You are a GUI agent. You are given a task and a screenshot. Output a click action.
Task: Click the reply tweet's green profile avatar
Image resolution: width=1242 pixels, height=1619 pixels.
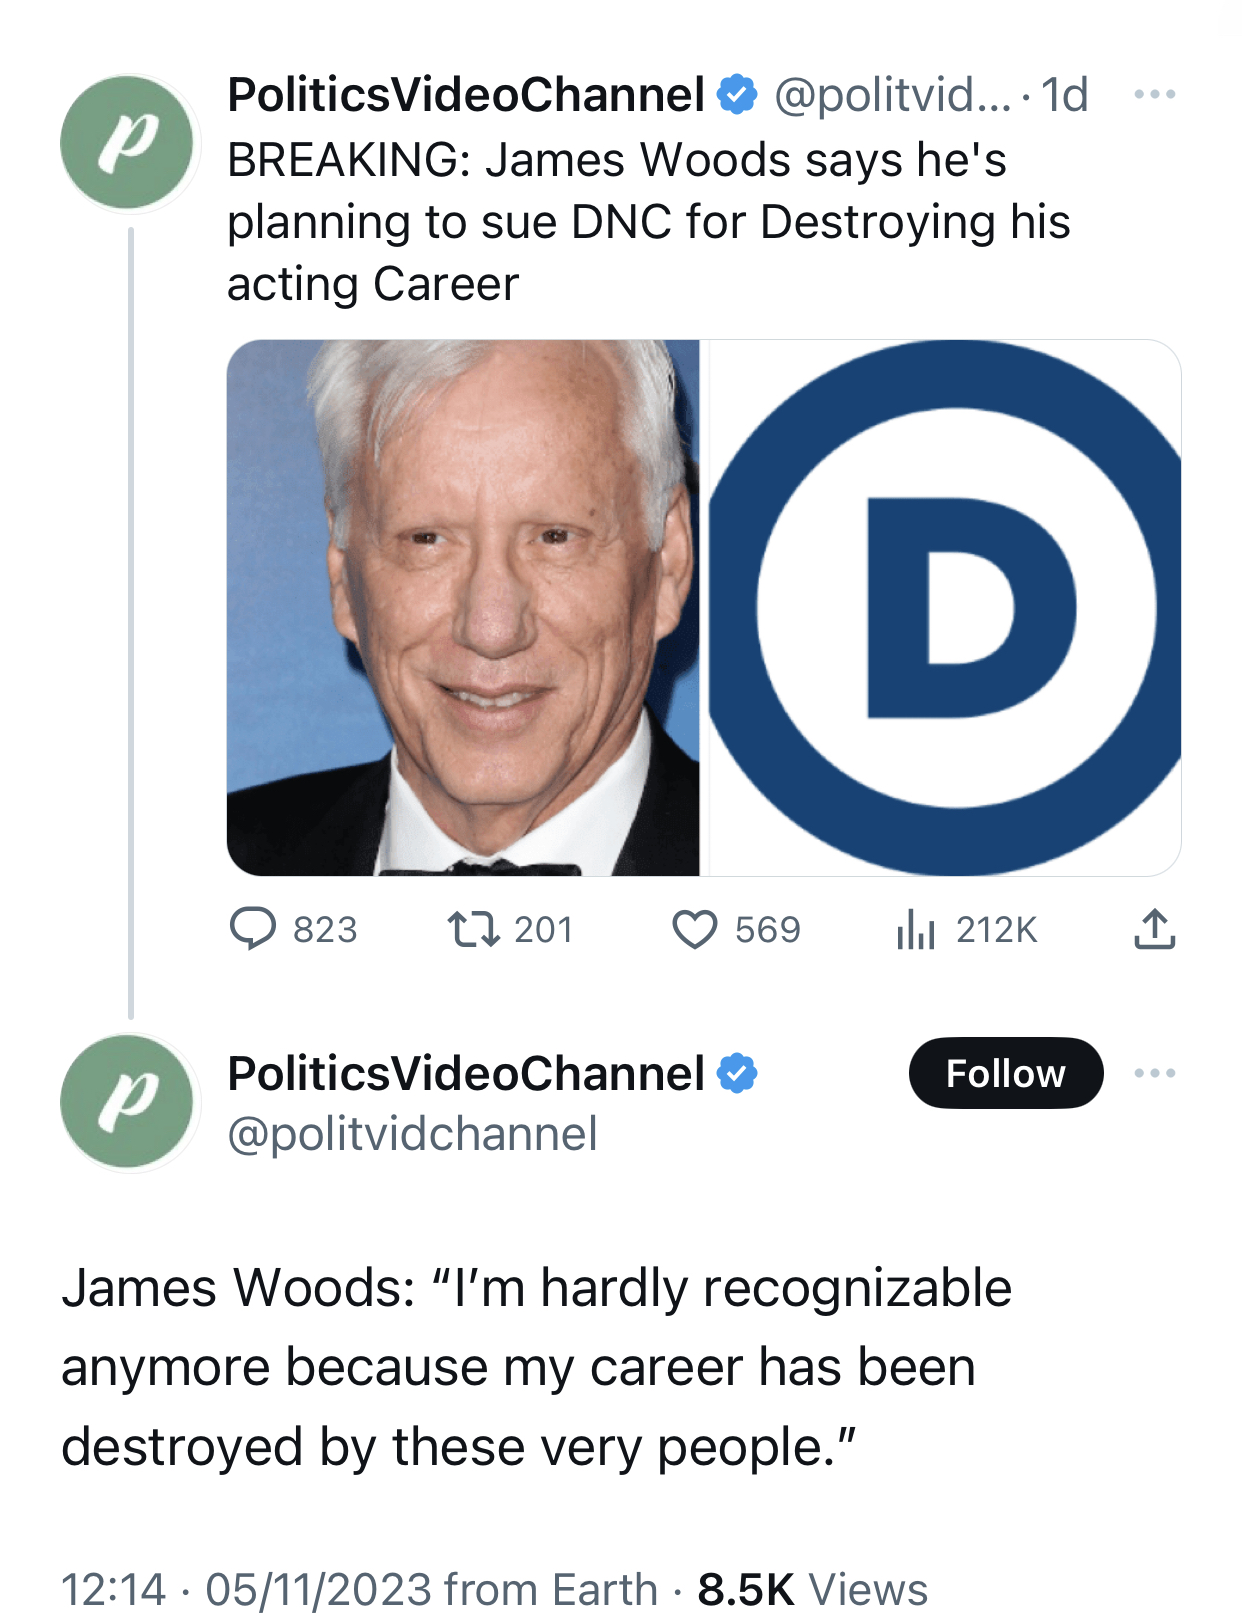127,1102
